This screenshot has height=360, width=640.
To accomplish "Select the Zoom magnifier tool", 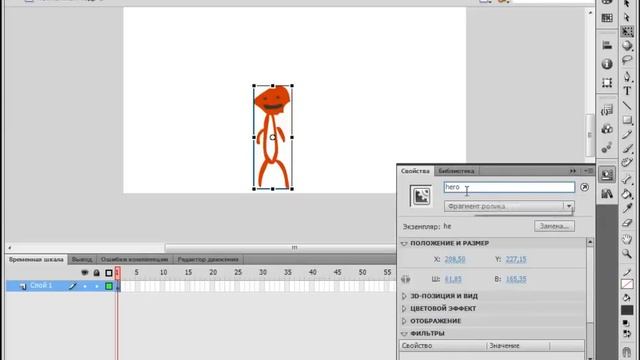I will 627,254.
